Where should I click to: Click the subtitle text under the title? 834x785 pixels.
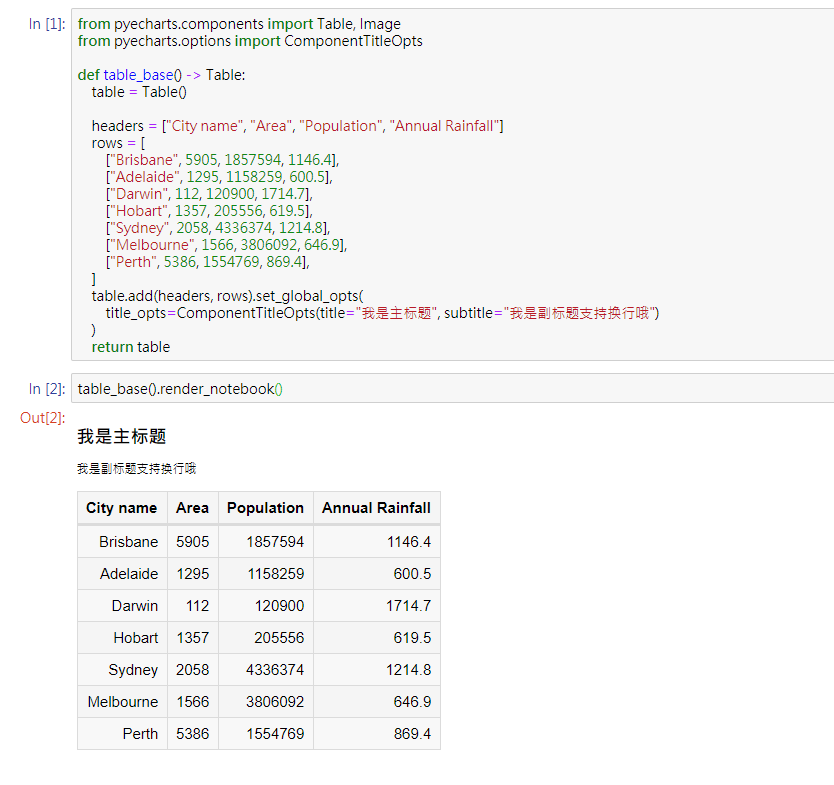pyautogui.click(x=135, y=467)
